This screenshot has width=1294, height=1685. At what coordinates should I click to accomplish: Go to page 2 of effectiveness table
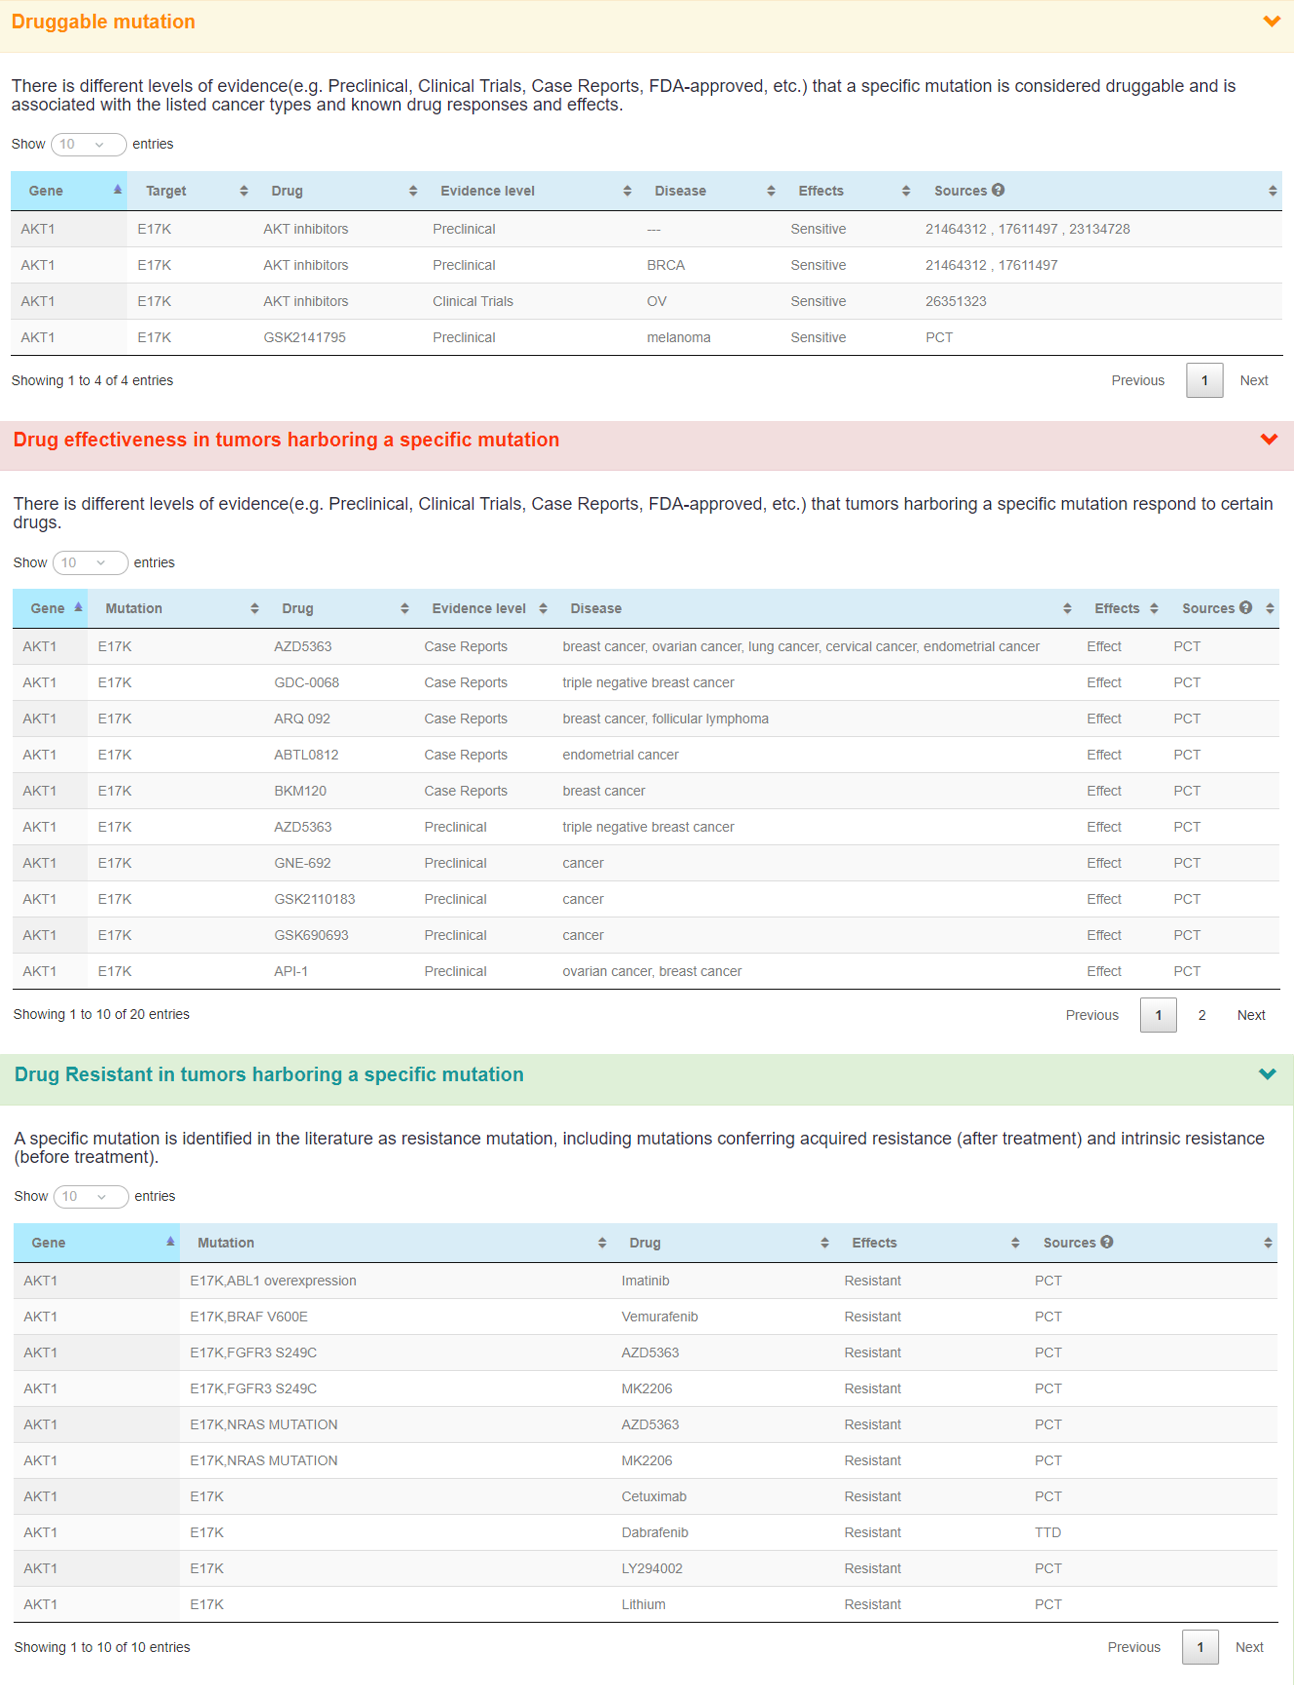(1201, 1015)
